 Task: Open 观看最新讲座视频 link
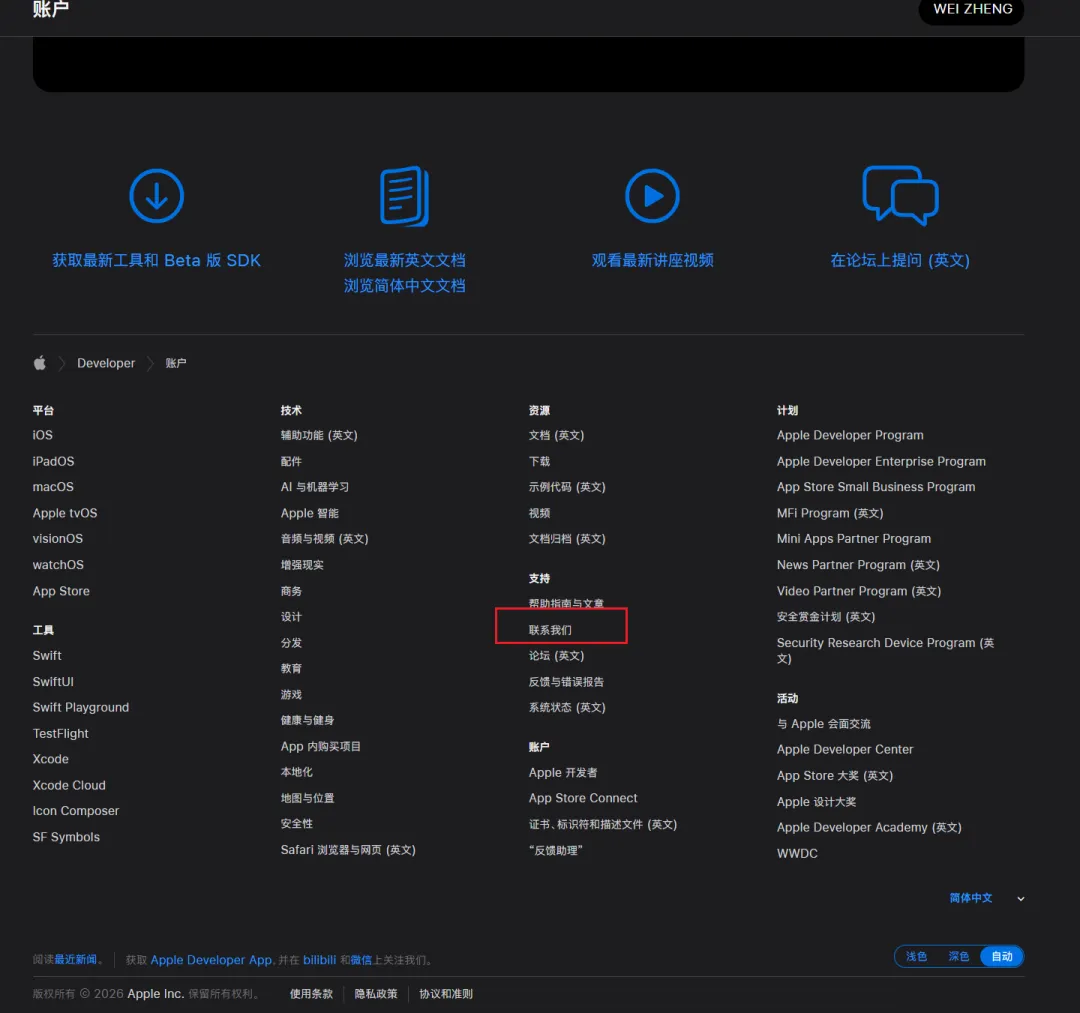[652, 260]
